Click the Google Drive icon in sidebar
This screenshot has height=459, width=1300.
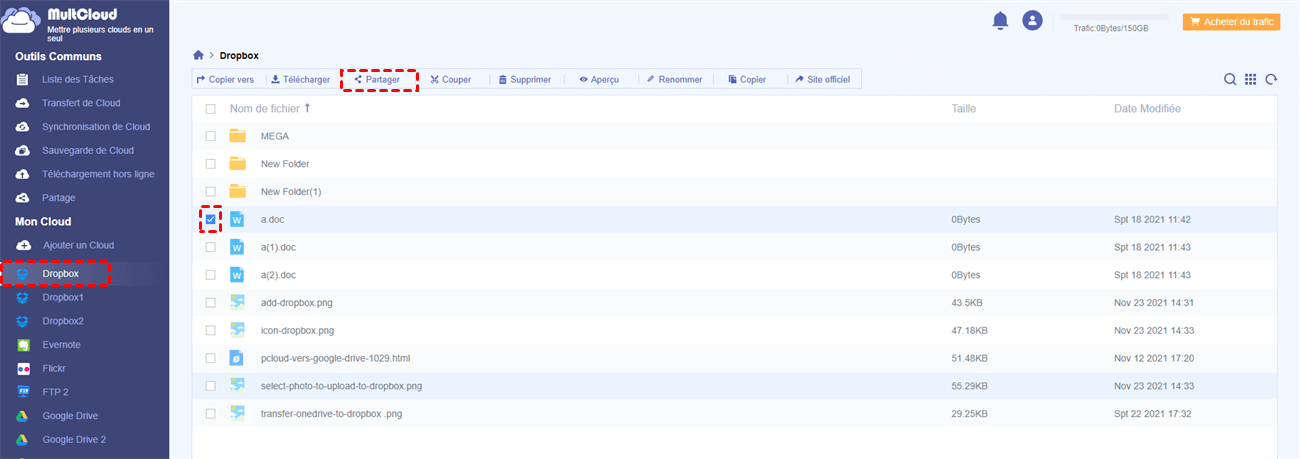pyautogui.click(x=22, y=416)
